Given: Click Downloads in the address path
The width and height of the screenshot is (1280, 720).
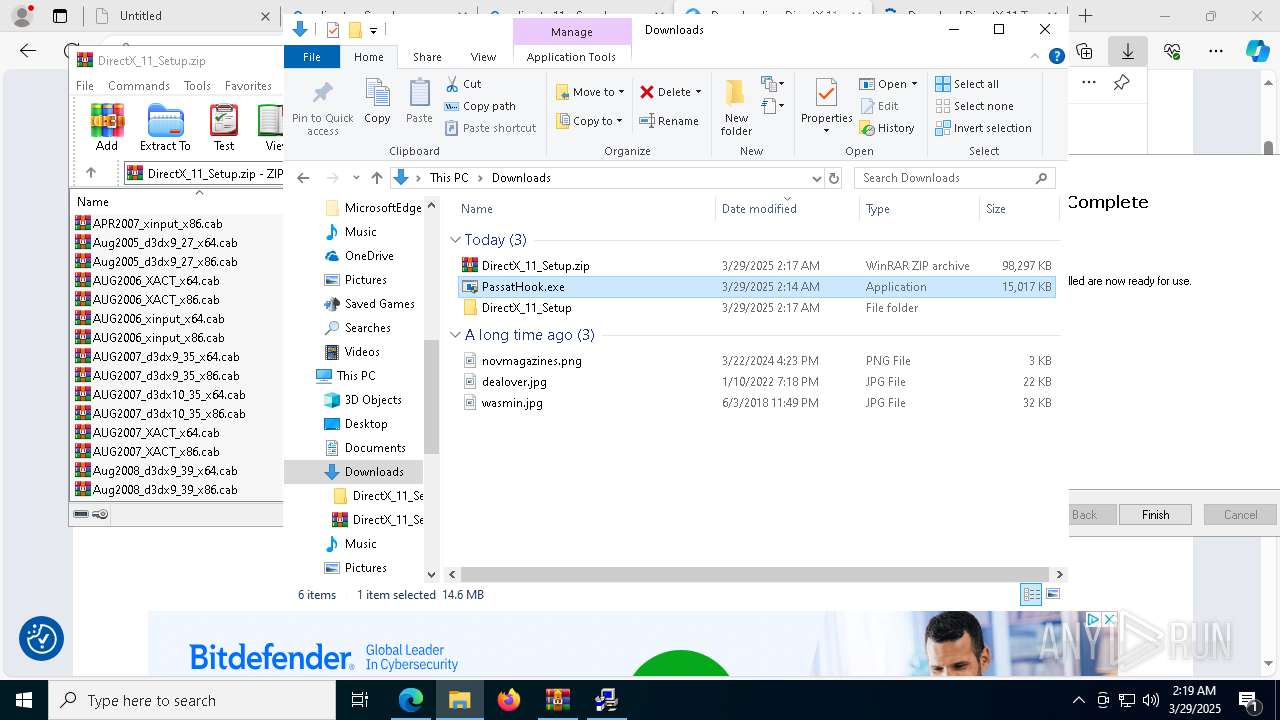Looking at the screenshot, I should coord(521,178).
